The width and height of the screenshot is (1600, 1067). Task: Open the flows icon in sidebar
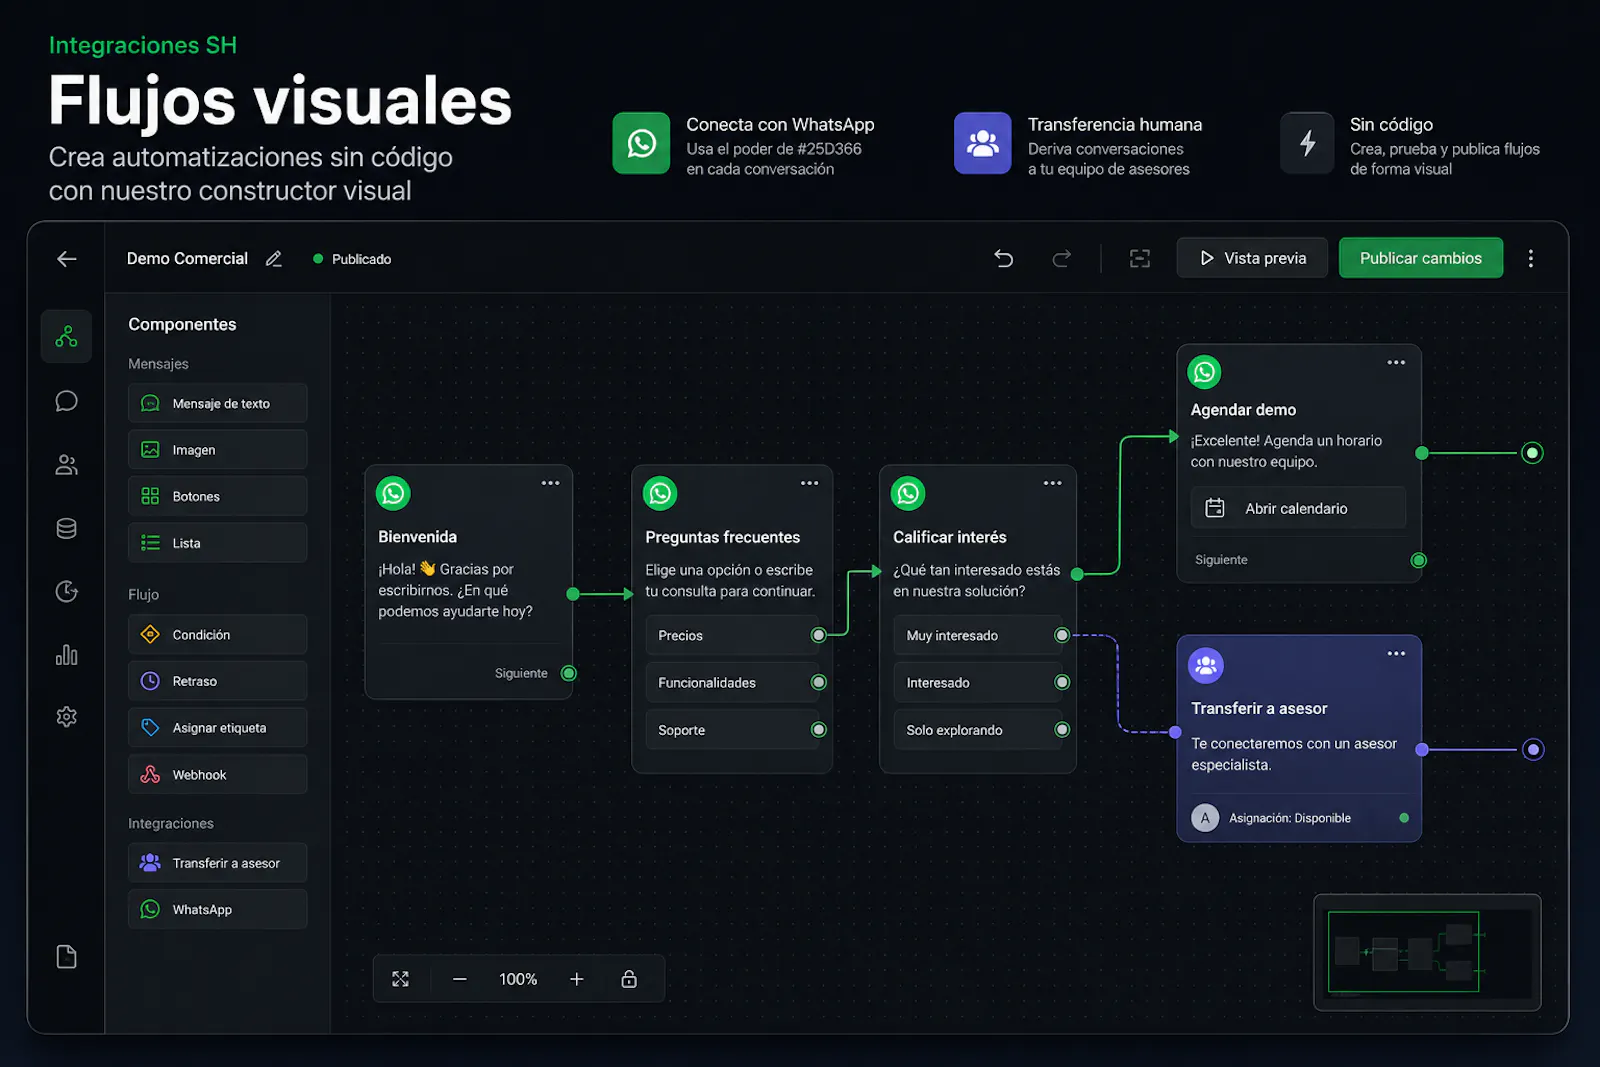tap(66, 336)
